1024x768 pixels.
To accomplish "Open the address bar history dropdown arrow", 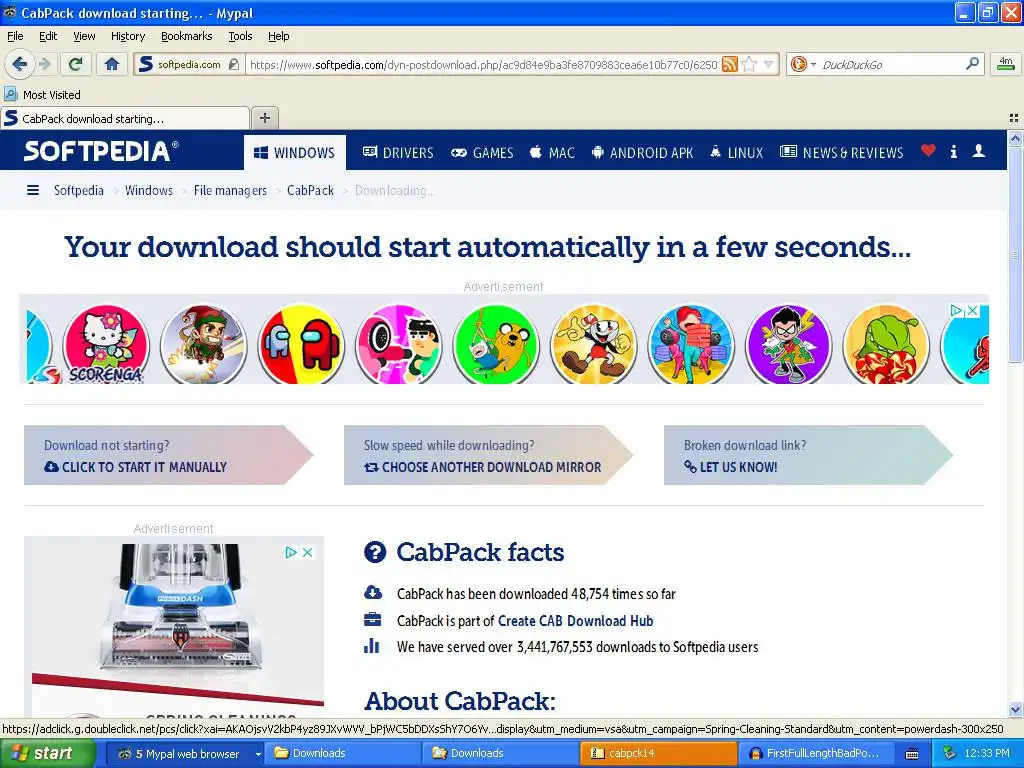I will tap(768, 64).
